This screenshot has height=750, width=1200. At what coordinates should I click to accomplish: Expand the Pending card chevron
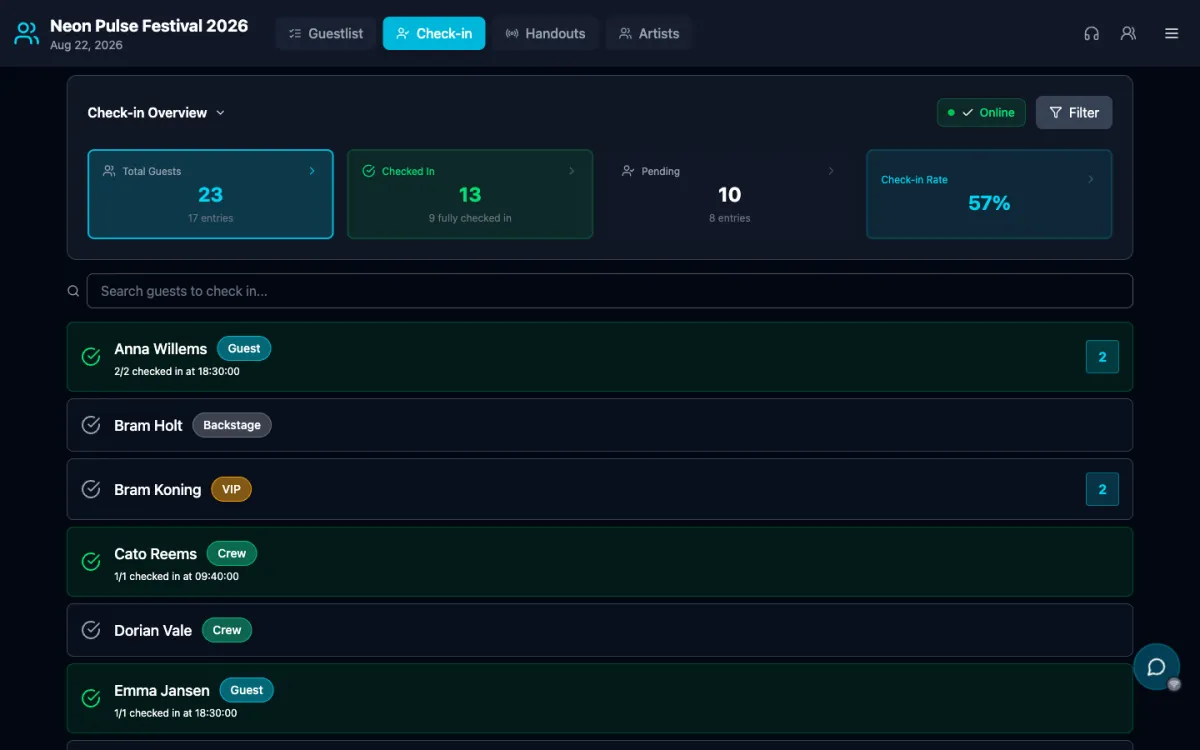(x=830, y=171)
